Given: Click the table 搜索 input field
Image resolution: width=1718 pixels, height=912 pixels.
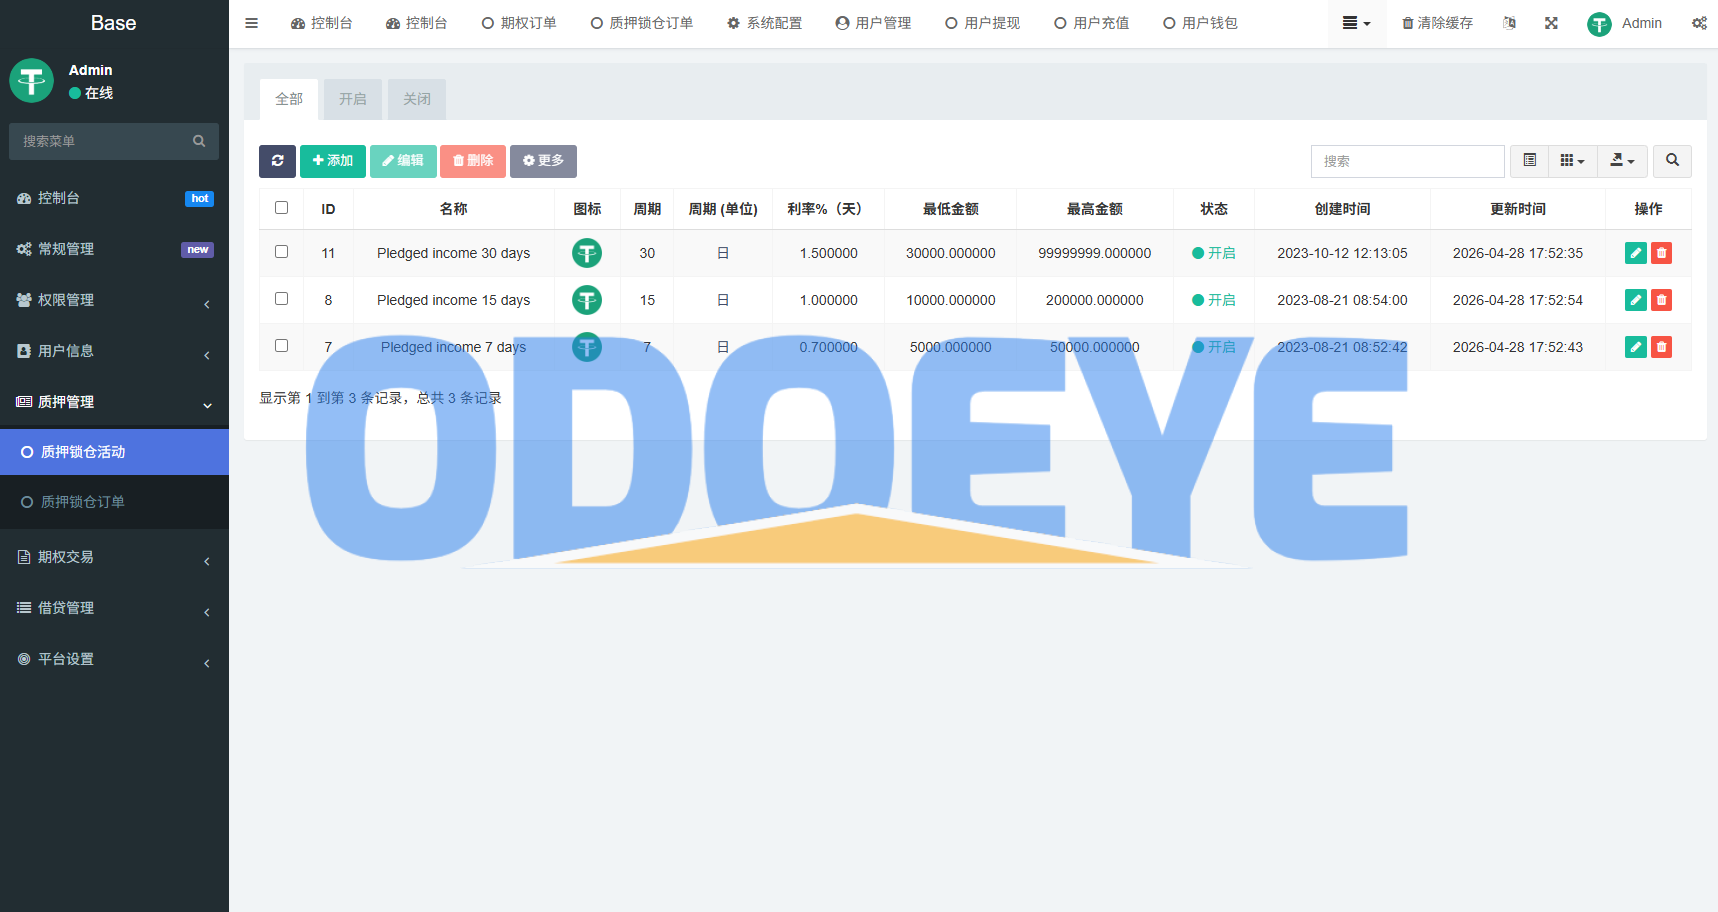Looking at the screenshot, I should pyautogui.click(x=1407, y=161).
